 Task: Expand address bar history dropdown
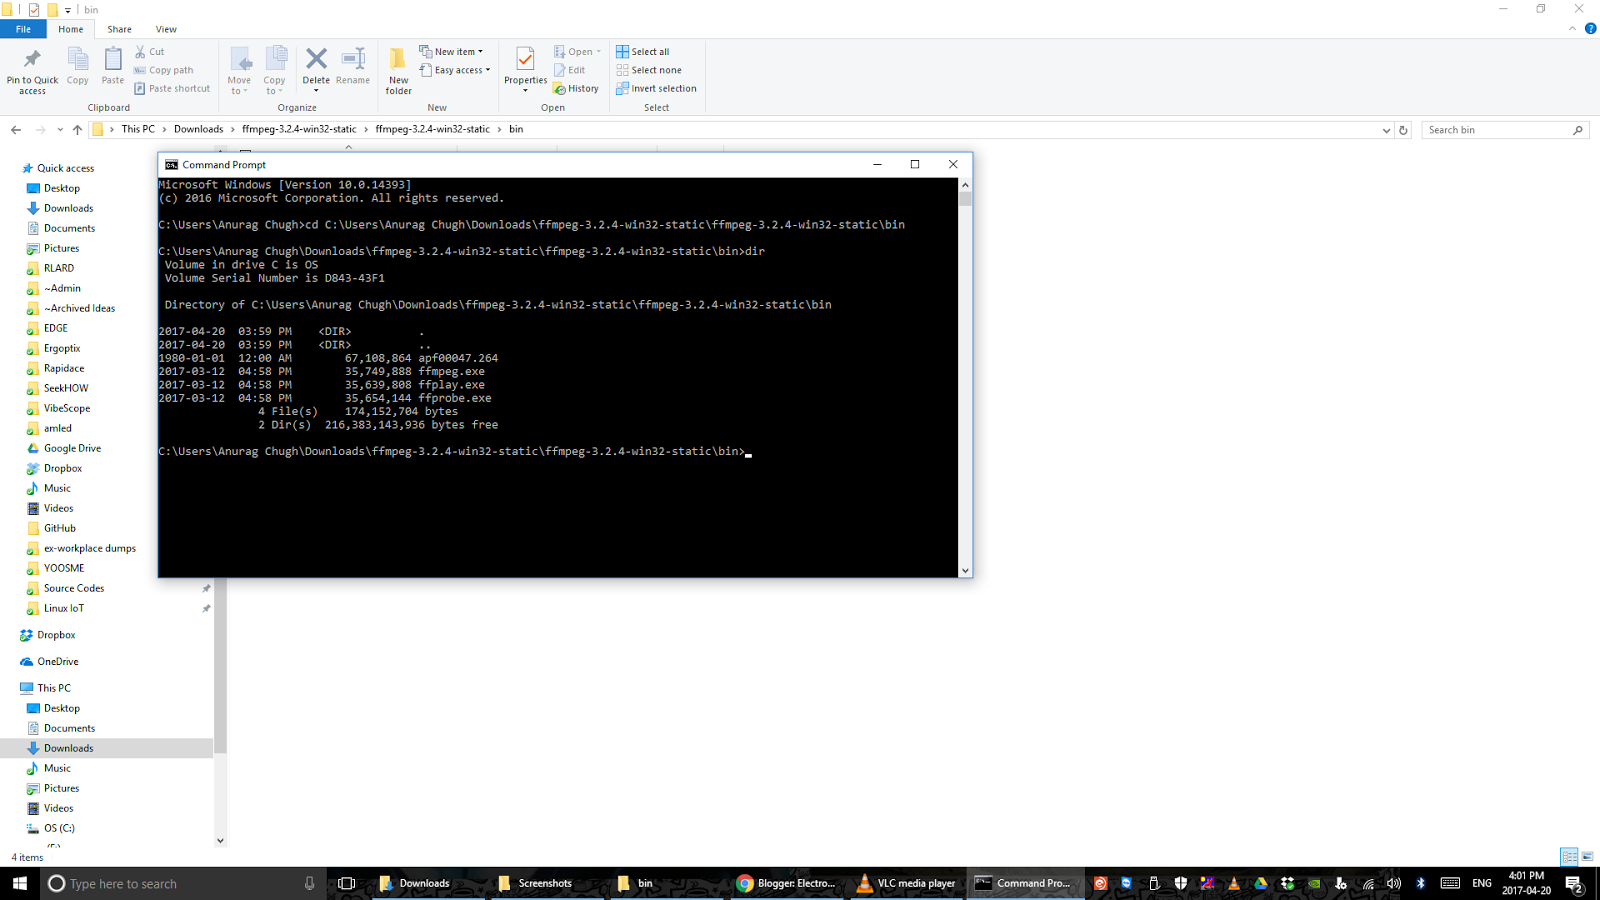click(x=1386, y=130)
